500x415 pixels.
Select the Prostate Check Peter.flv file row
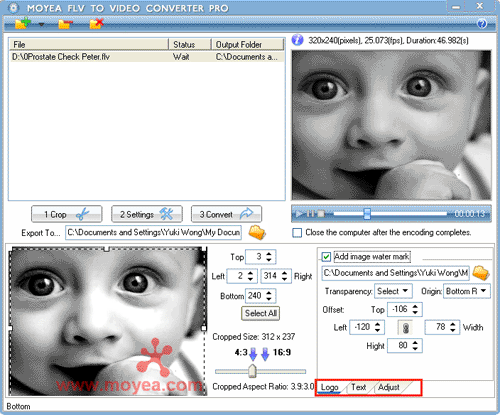click(147, 57)
